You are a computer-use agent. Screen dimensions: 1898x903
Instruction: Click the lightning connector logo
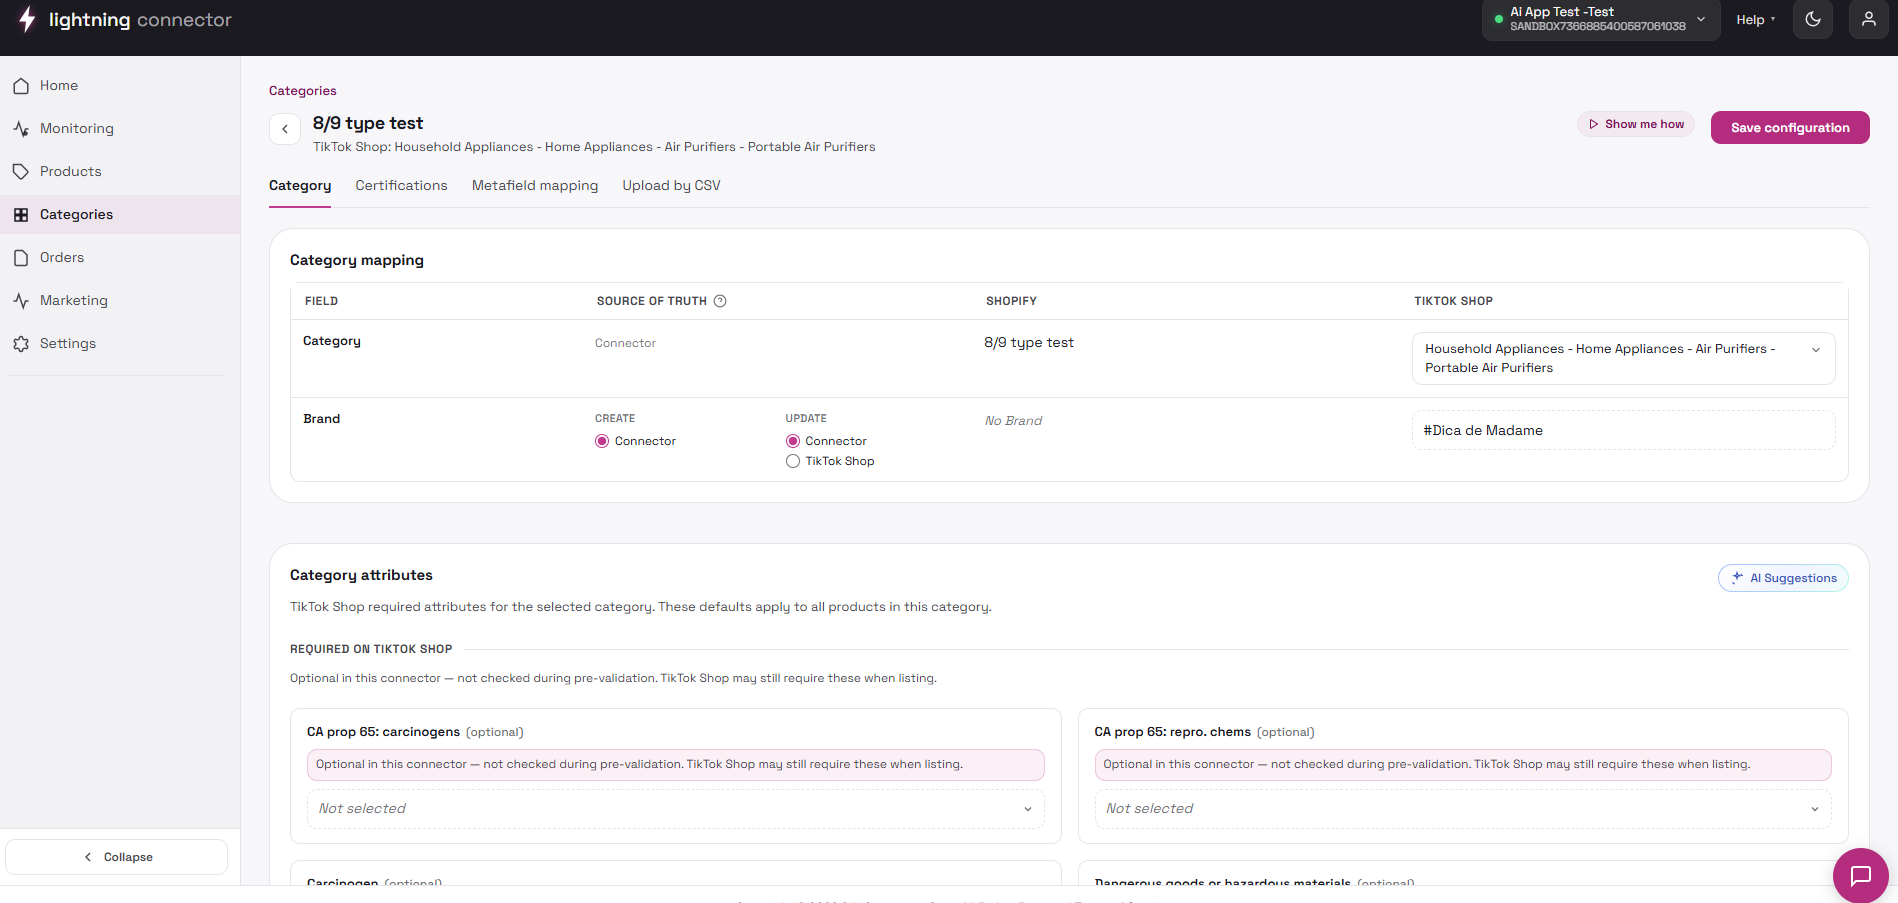tap(125, 19)
